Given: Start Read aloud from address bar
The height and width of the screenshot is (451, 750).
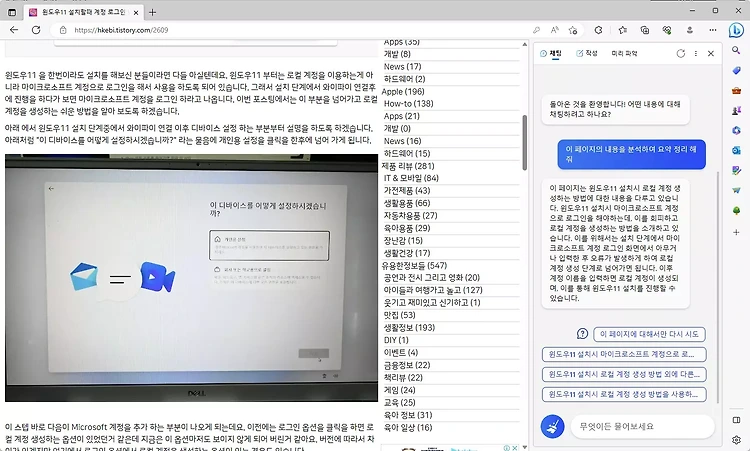Looking at the screenshot, I should click(x=554, y=30).
